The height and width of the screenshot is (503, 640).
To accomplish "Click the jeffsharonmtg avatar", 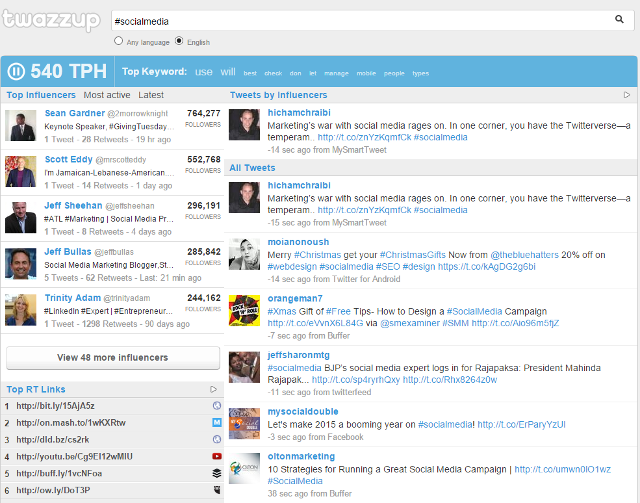I will (x=244, y=367).
